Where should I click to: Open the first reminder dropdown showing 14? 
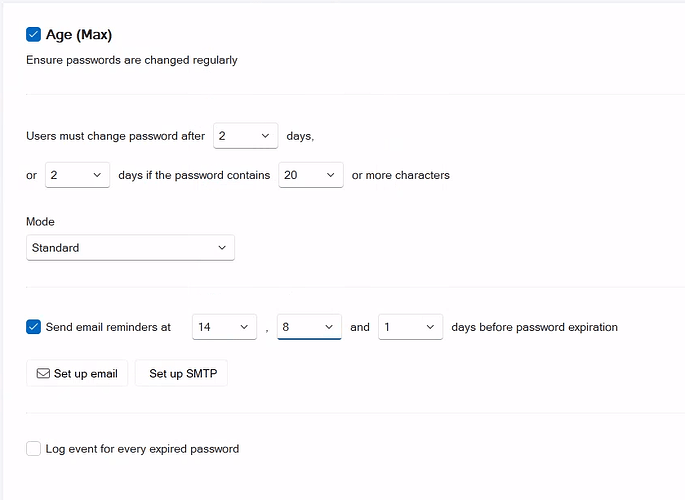click(225, 327)
